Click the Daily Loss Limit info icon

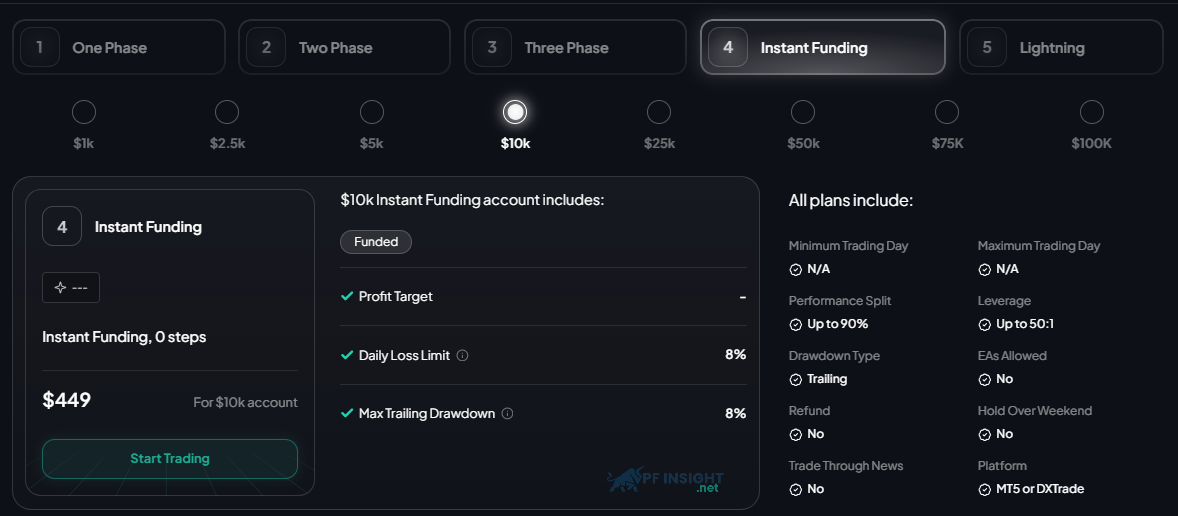click(x=463, y=355)
